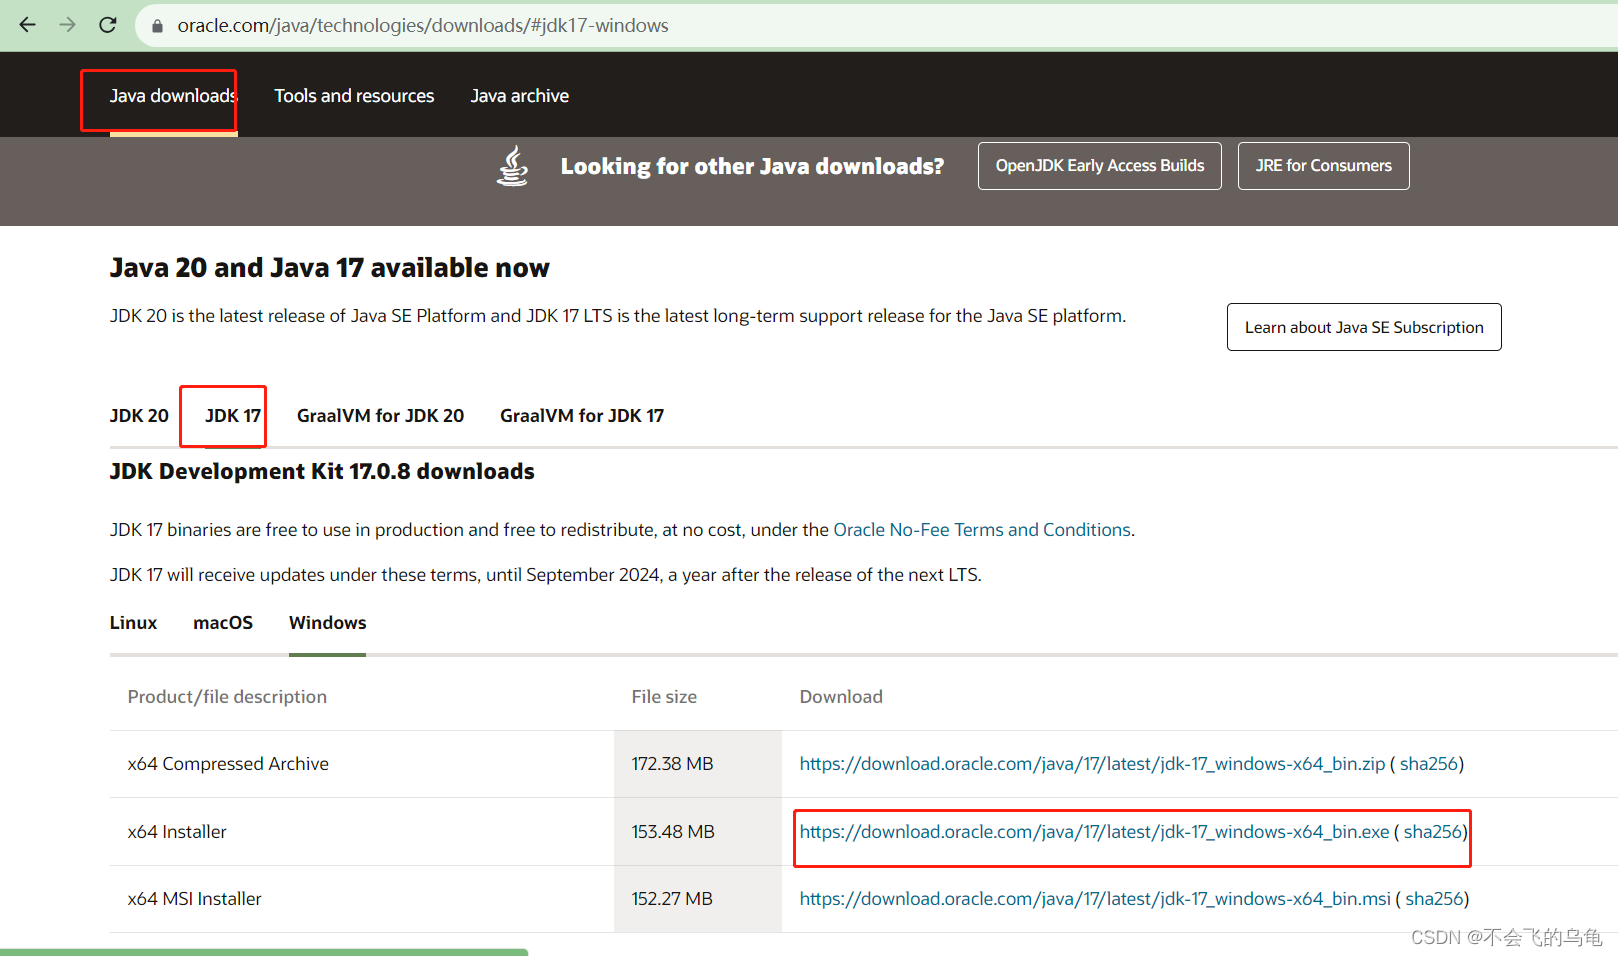Select GraalVM for JDK 20 tab
This screenshot has width=1618, height=956.
coord(380,416)
